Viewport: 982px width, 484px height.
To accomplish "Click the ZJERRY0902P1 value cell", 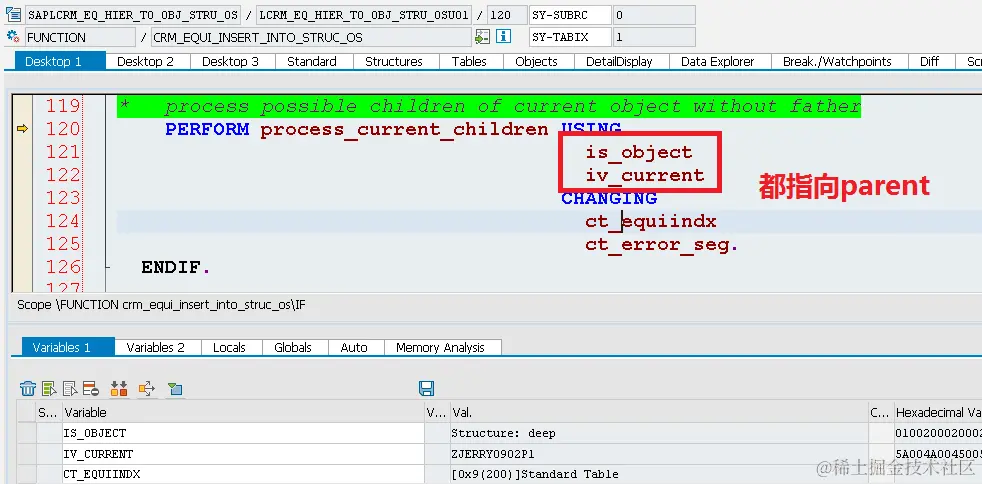I will 659,454.
